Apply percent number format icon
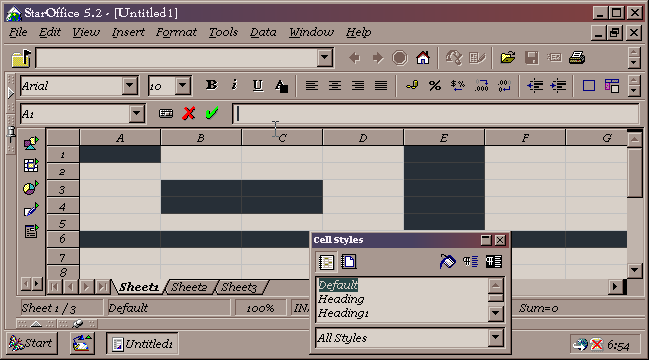Screen dimensions: 649x360 [435, 86]
